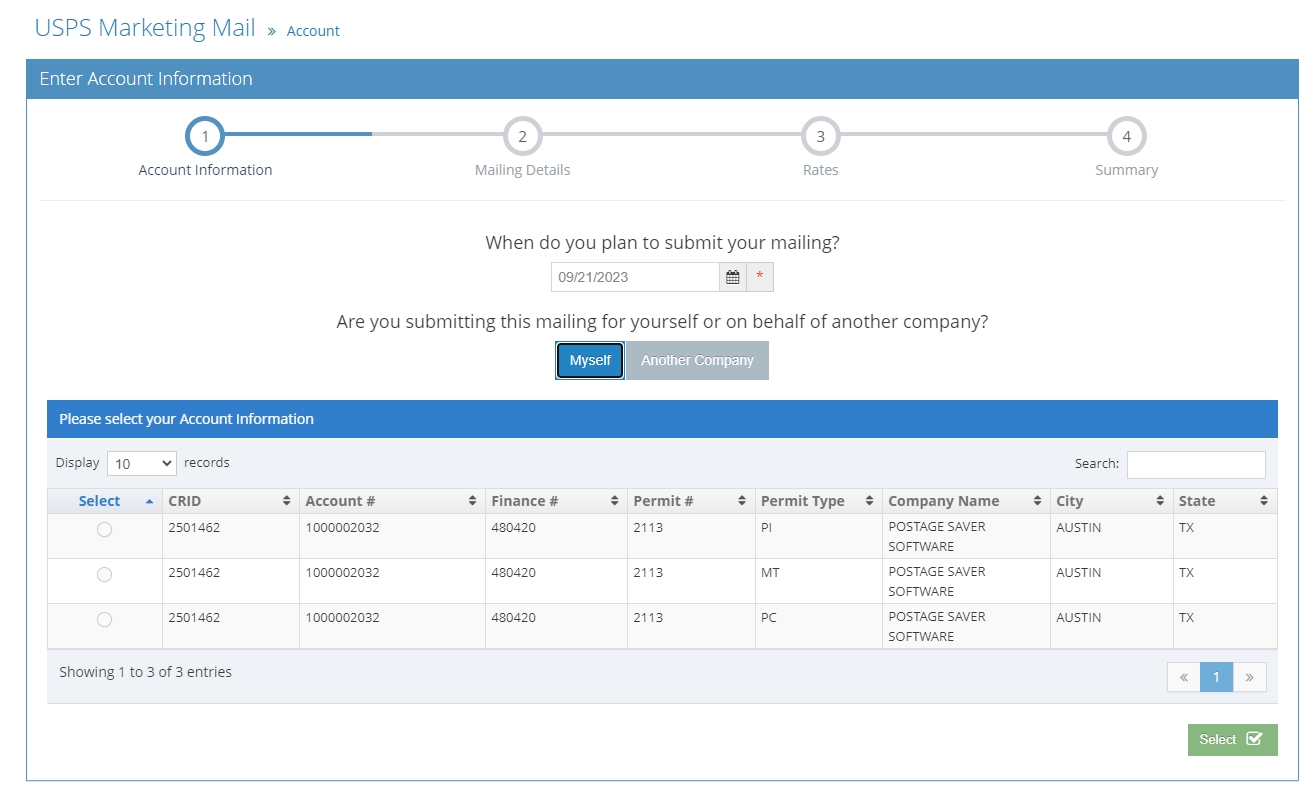The image size is (1314, 786).
Task: Click the green Select button
Action: tap(1232, 739)
